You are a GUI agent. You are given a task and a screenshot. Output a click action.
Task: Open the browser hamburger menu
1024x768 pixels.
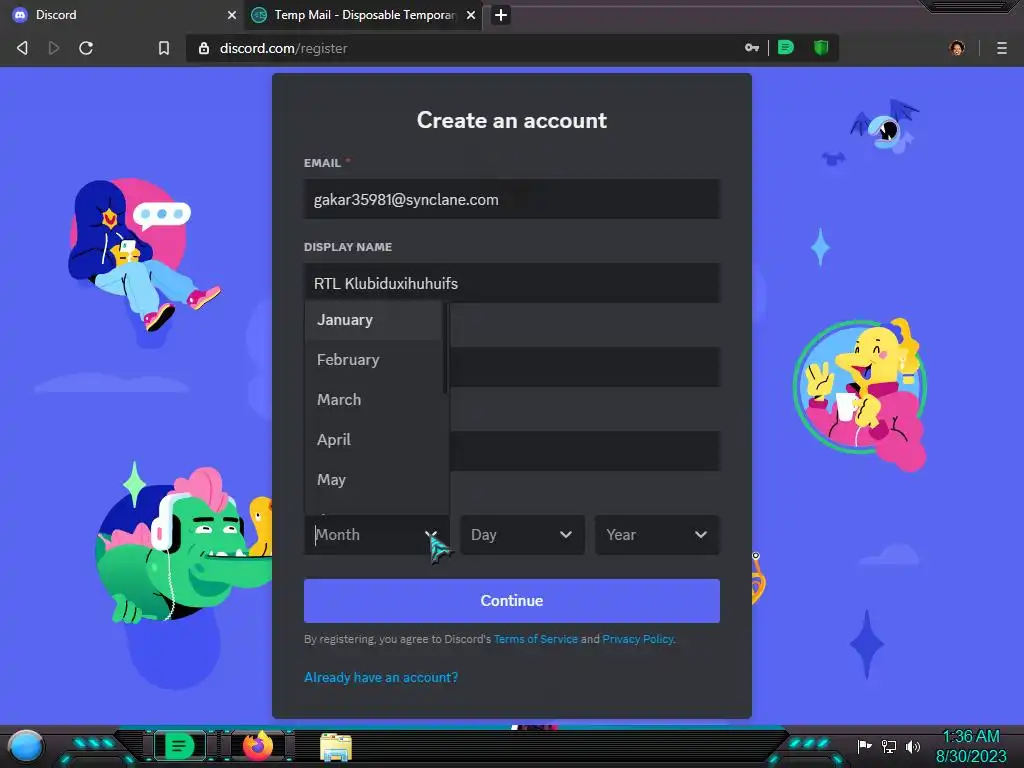(x=1002, y=48)
